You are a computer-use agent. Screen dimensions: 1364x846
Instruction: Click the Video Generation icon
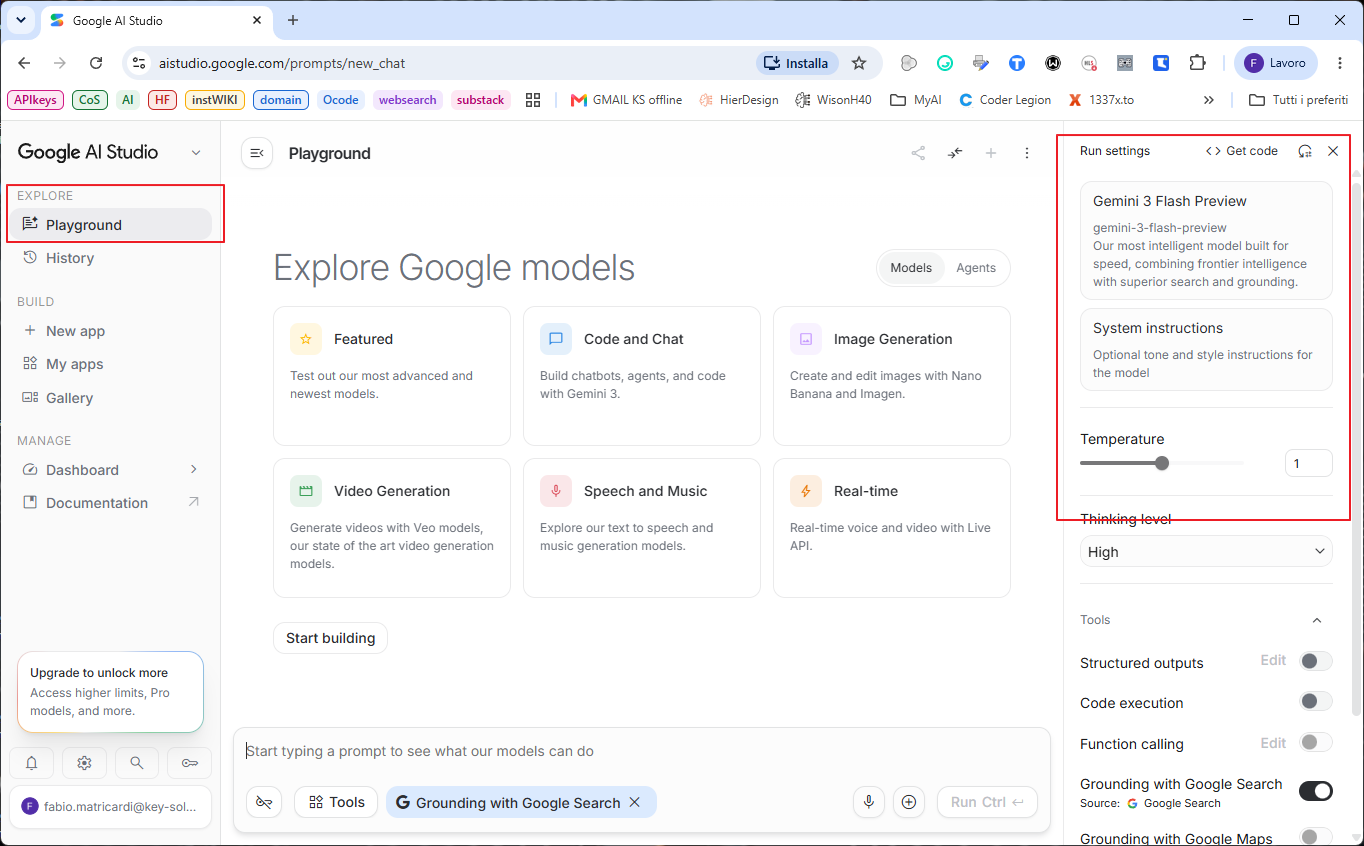(x=306, y=491)
